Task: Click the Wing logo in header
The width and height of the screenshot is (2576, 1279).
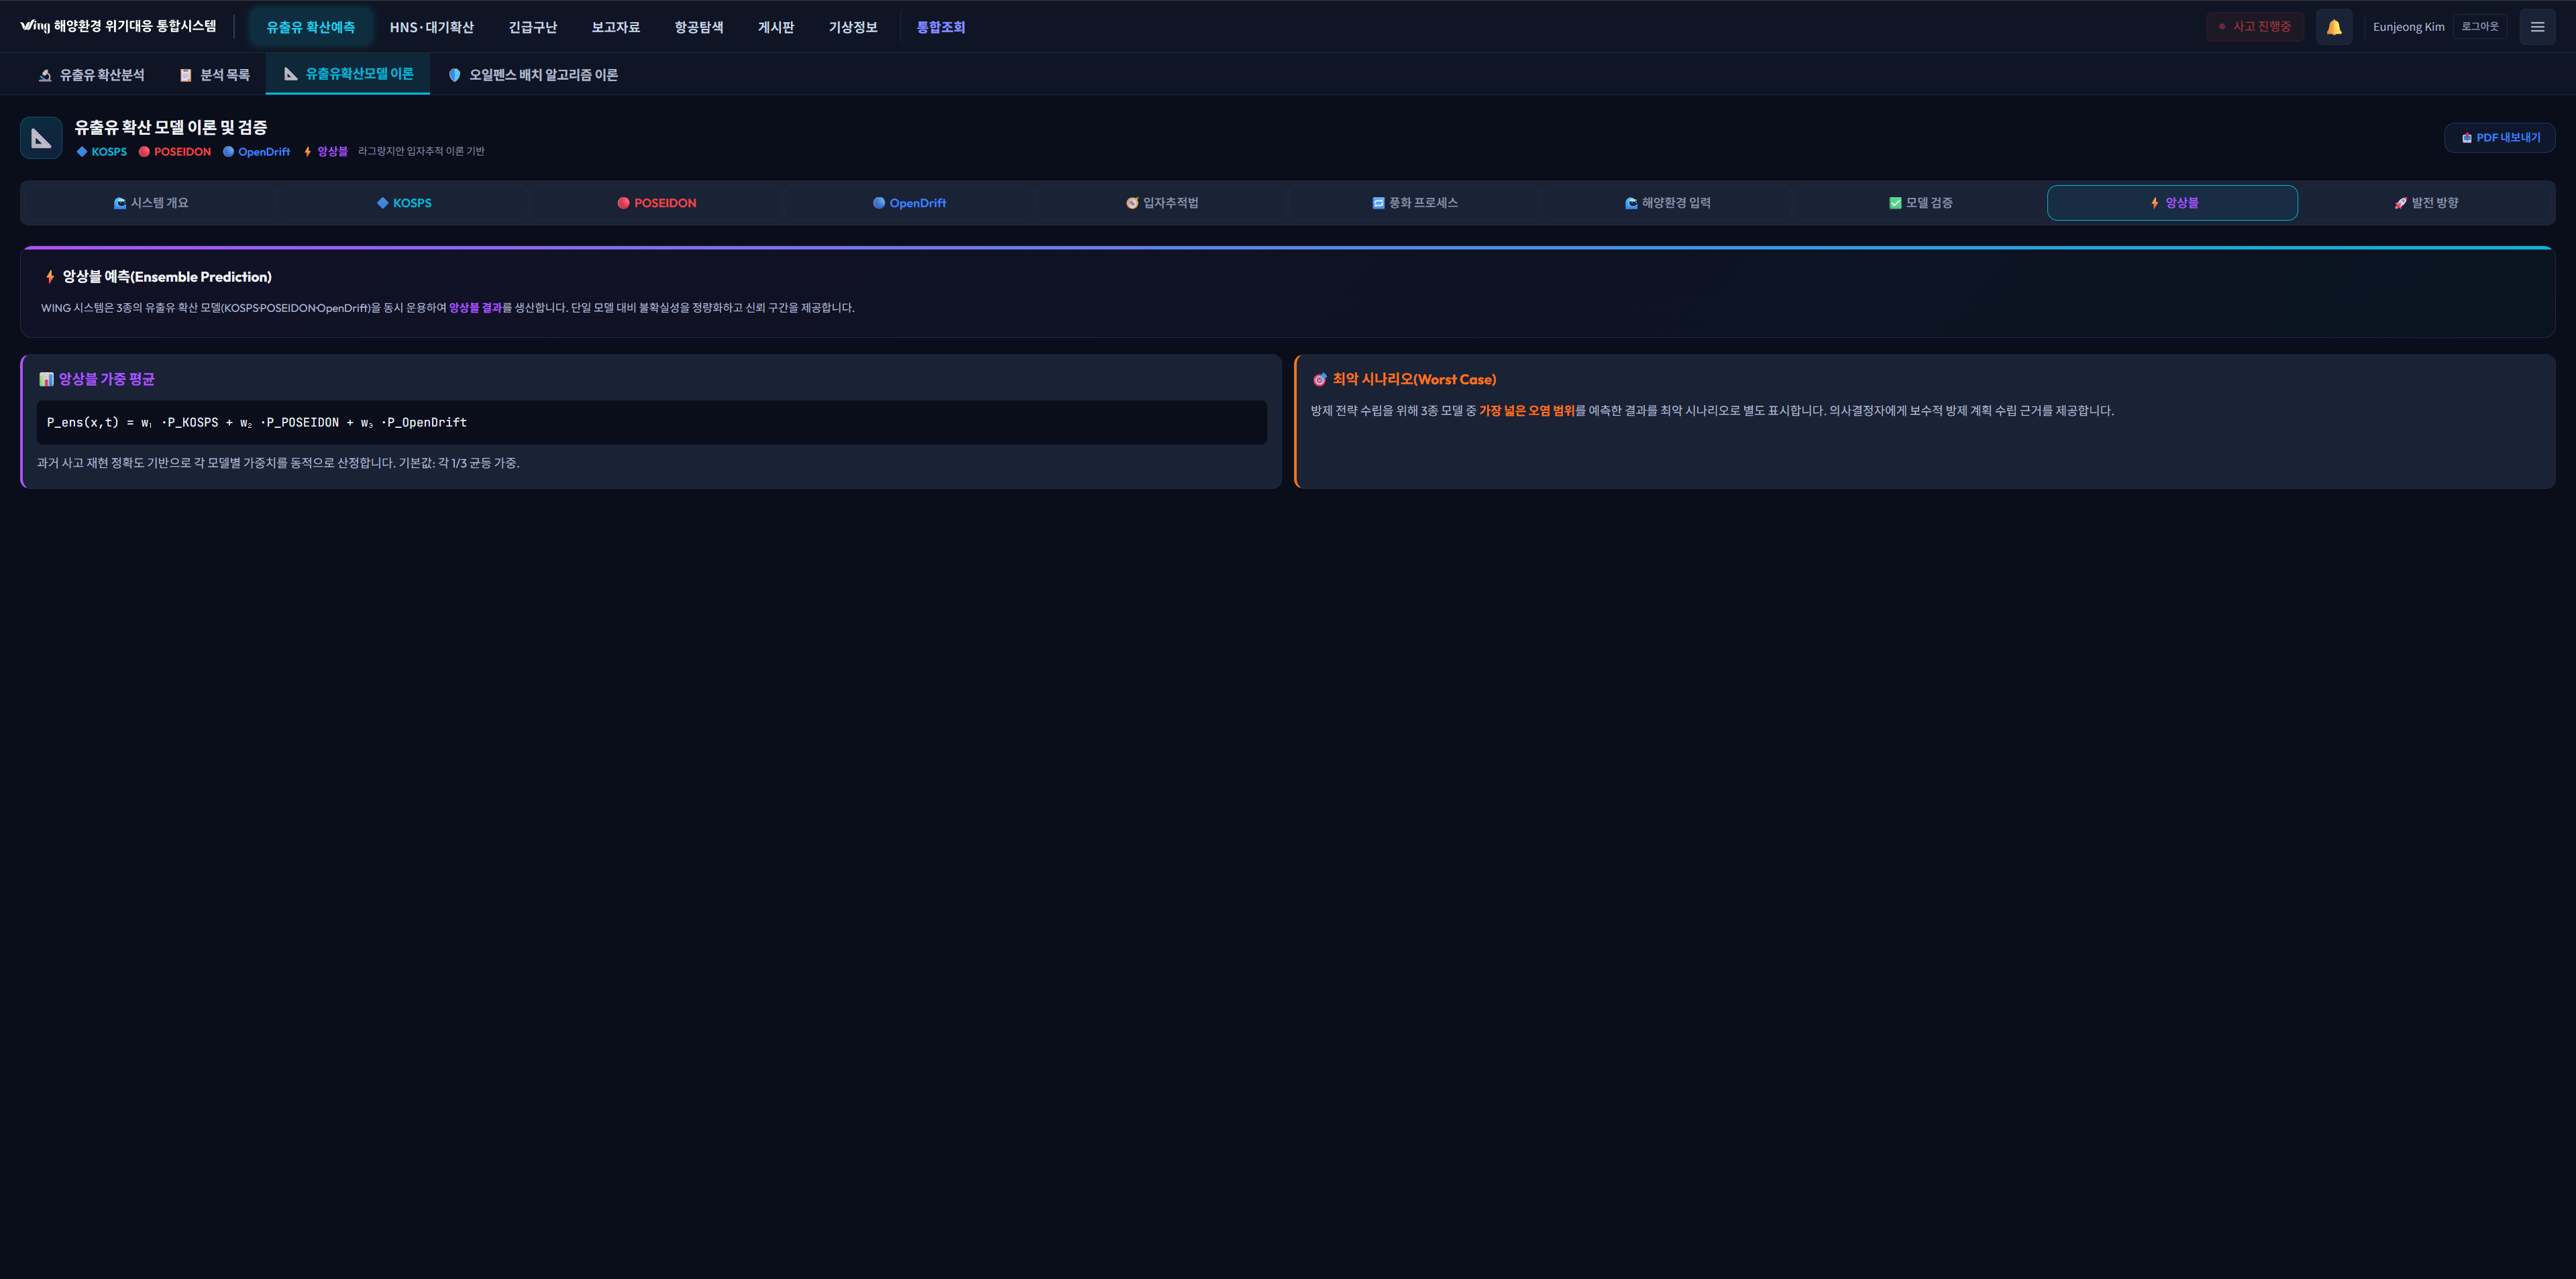Action: (34, 26)
